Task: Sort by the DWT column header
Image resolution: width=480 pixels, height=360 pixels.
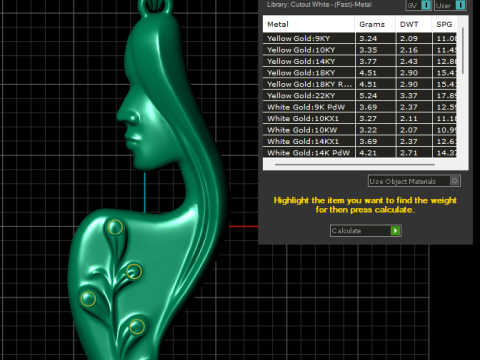Action: [x=413, y=24]
